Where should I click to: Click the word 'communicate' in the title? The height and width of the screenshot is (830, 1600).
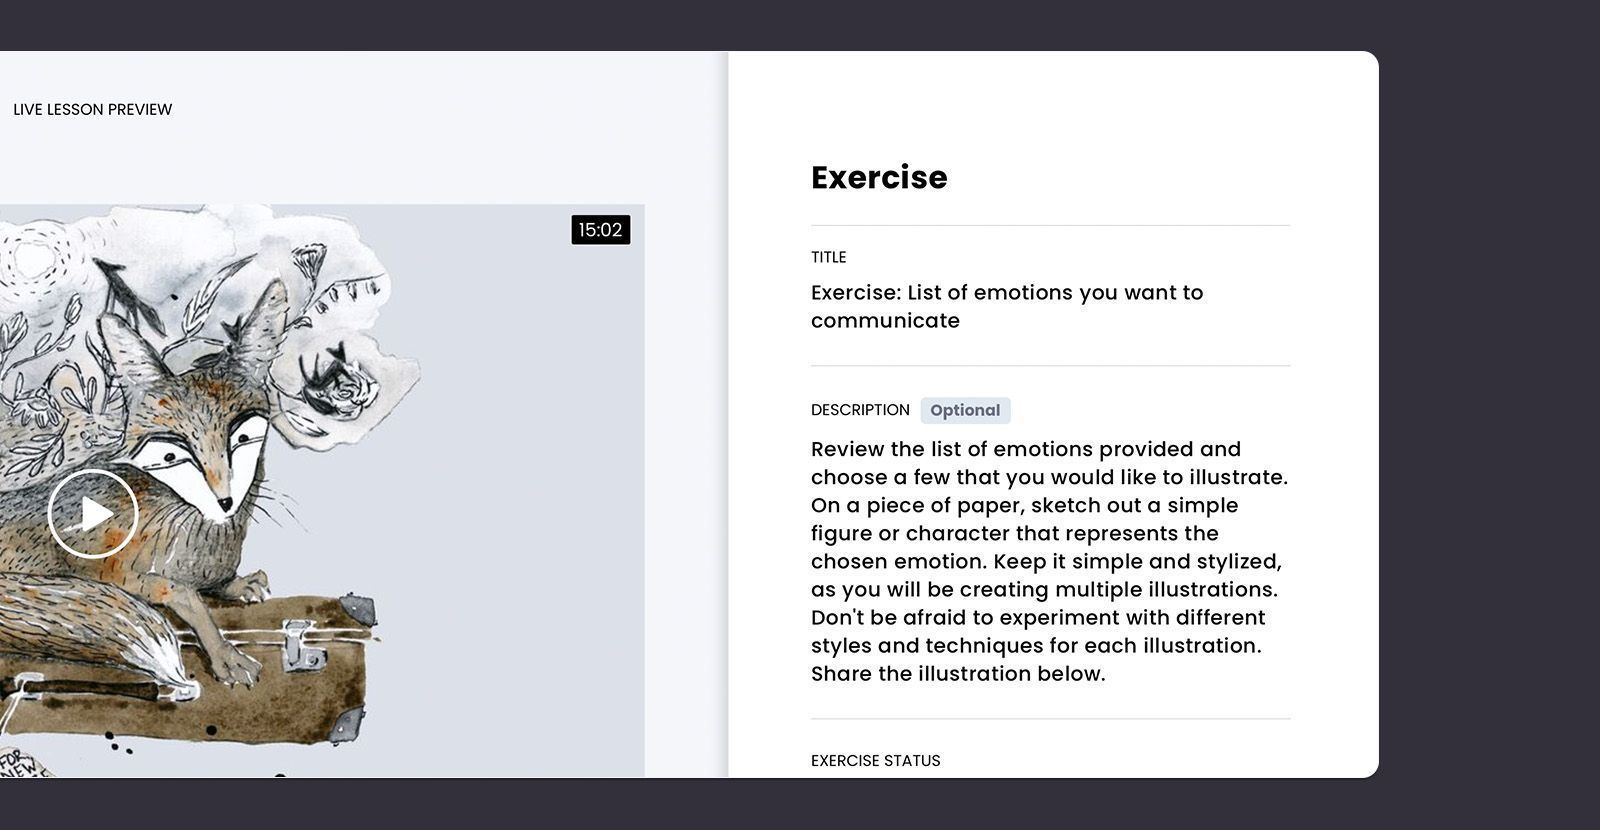(x=885, y=321)
